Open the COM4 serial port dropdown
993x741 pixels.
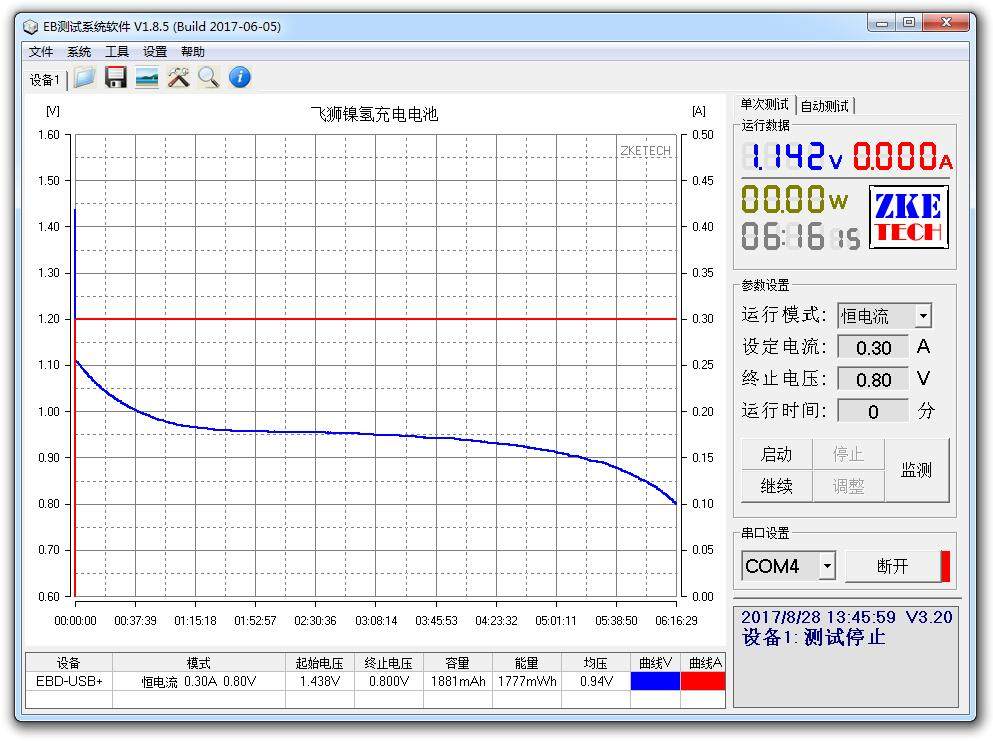(x=827, y=567)
